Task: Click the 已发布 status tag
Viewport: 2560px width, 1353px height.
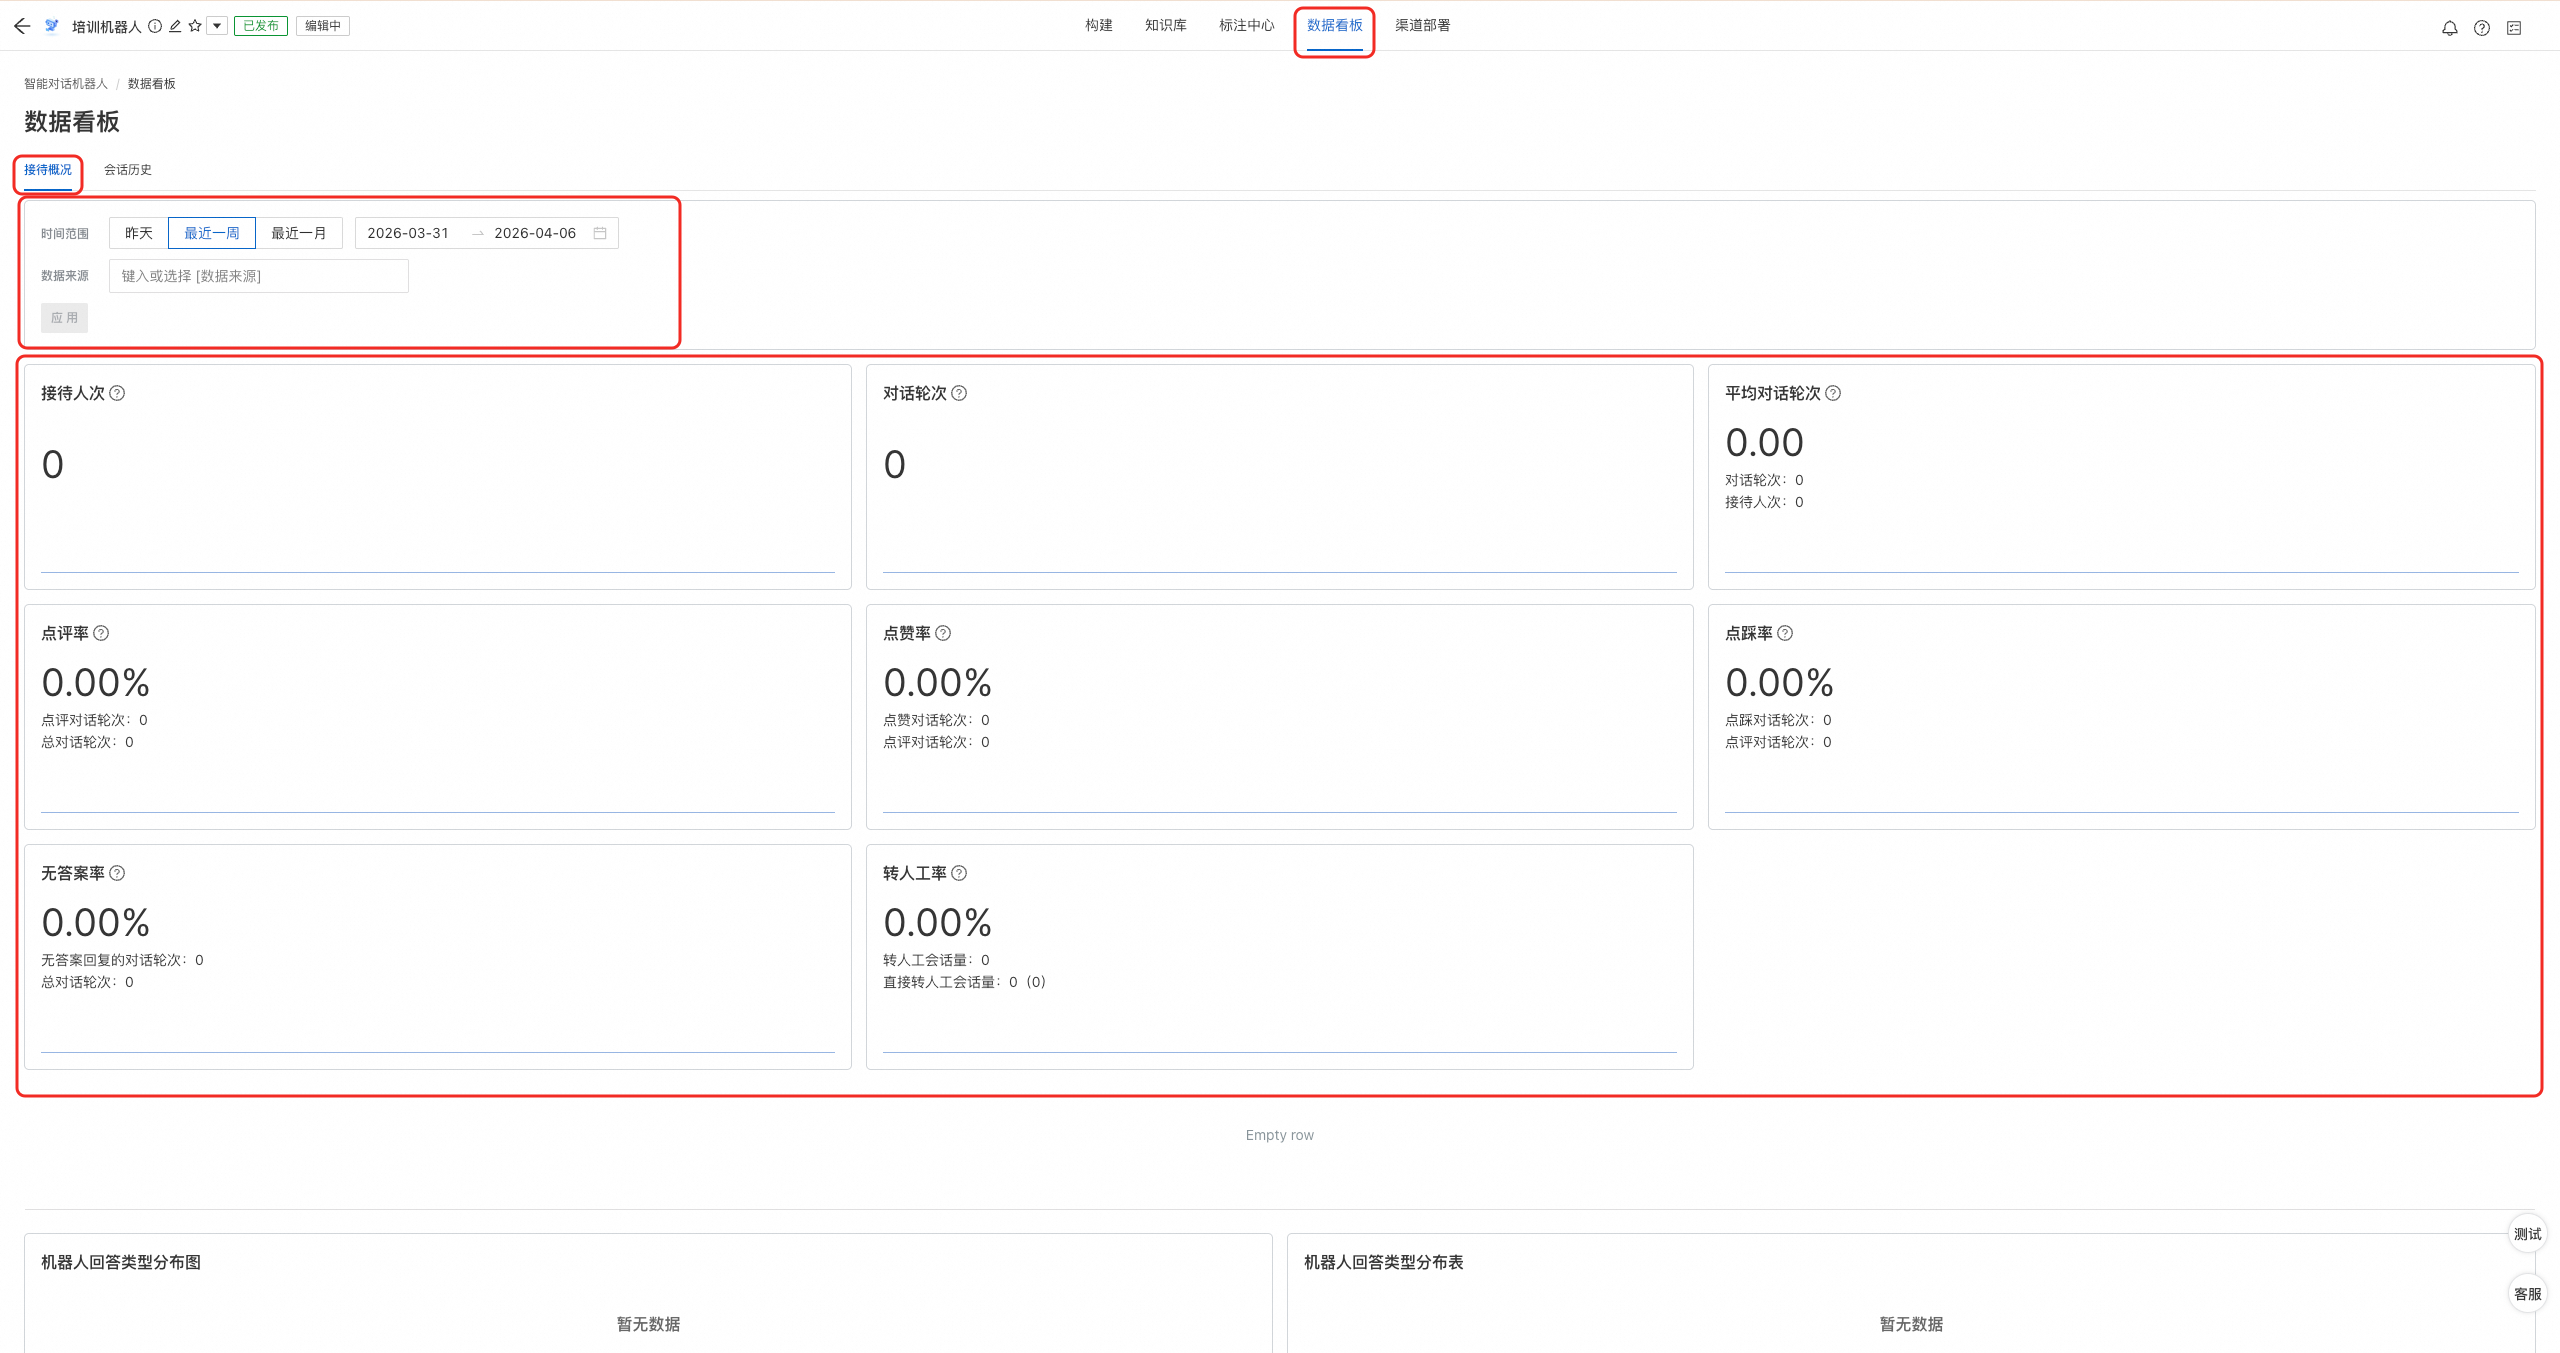Action: (x=261, y=26)
